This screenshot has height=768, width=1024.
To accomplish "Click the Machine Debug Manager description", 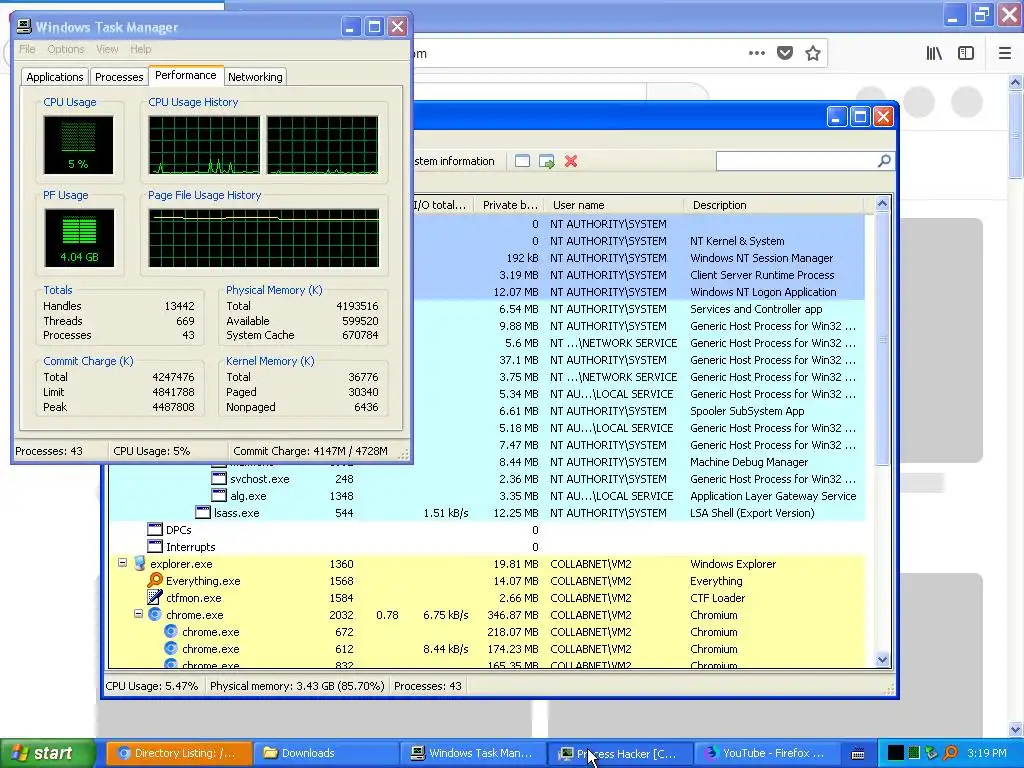I will point(748,462).
